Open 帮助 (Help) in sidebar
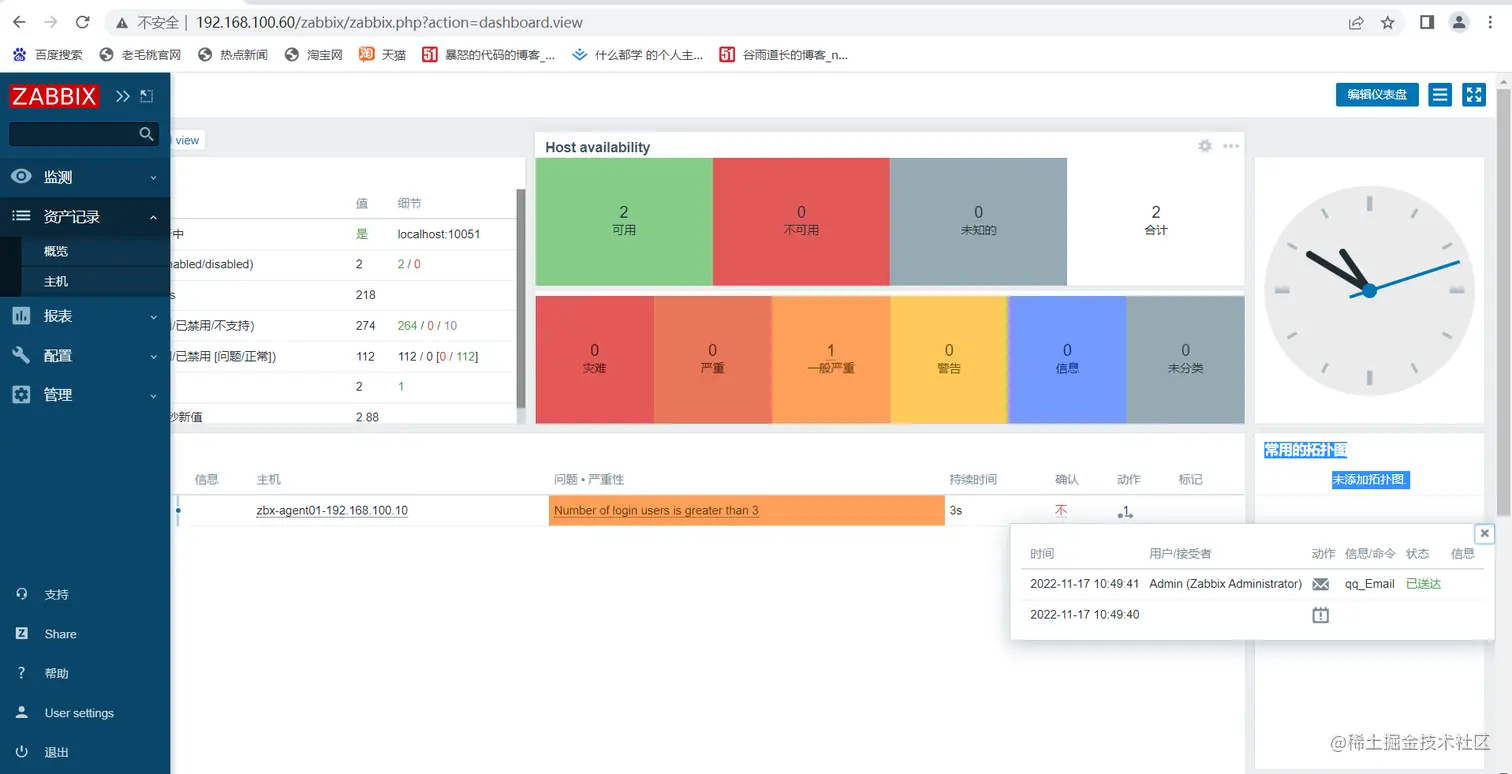The image size is (1512, 774). click(57, 673)
